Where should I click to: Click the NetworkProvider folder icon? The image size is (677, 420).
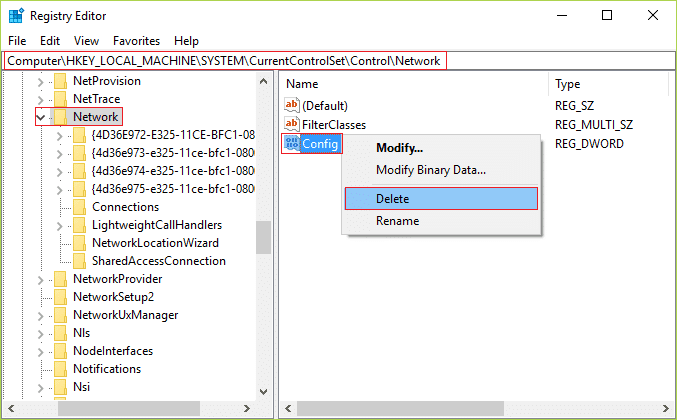pos(60,279)
